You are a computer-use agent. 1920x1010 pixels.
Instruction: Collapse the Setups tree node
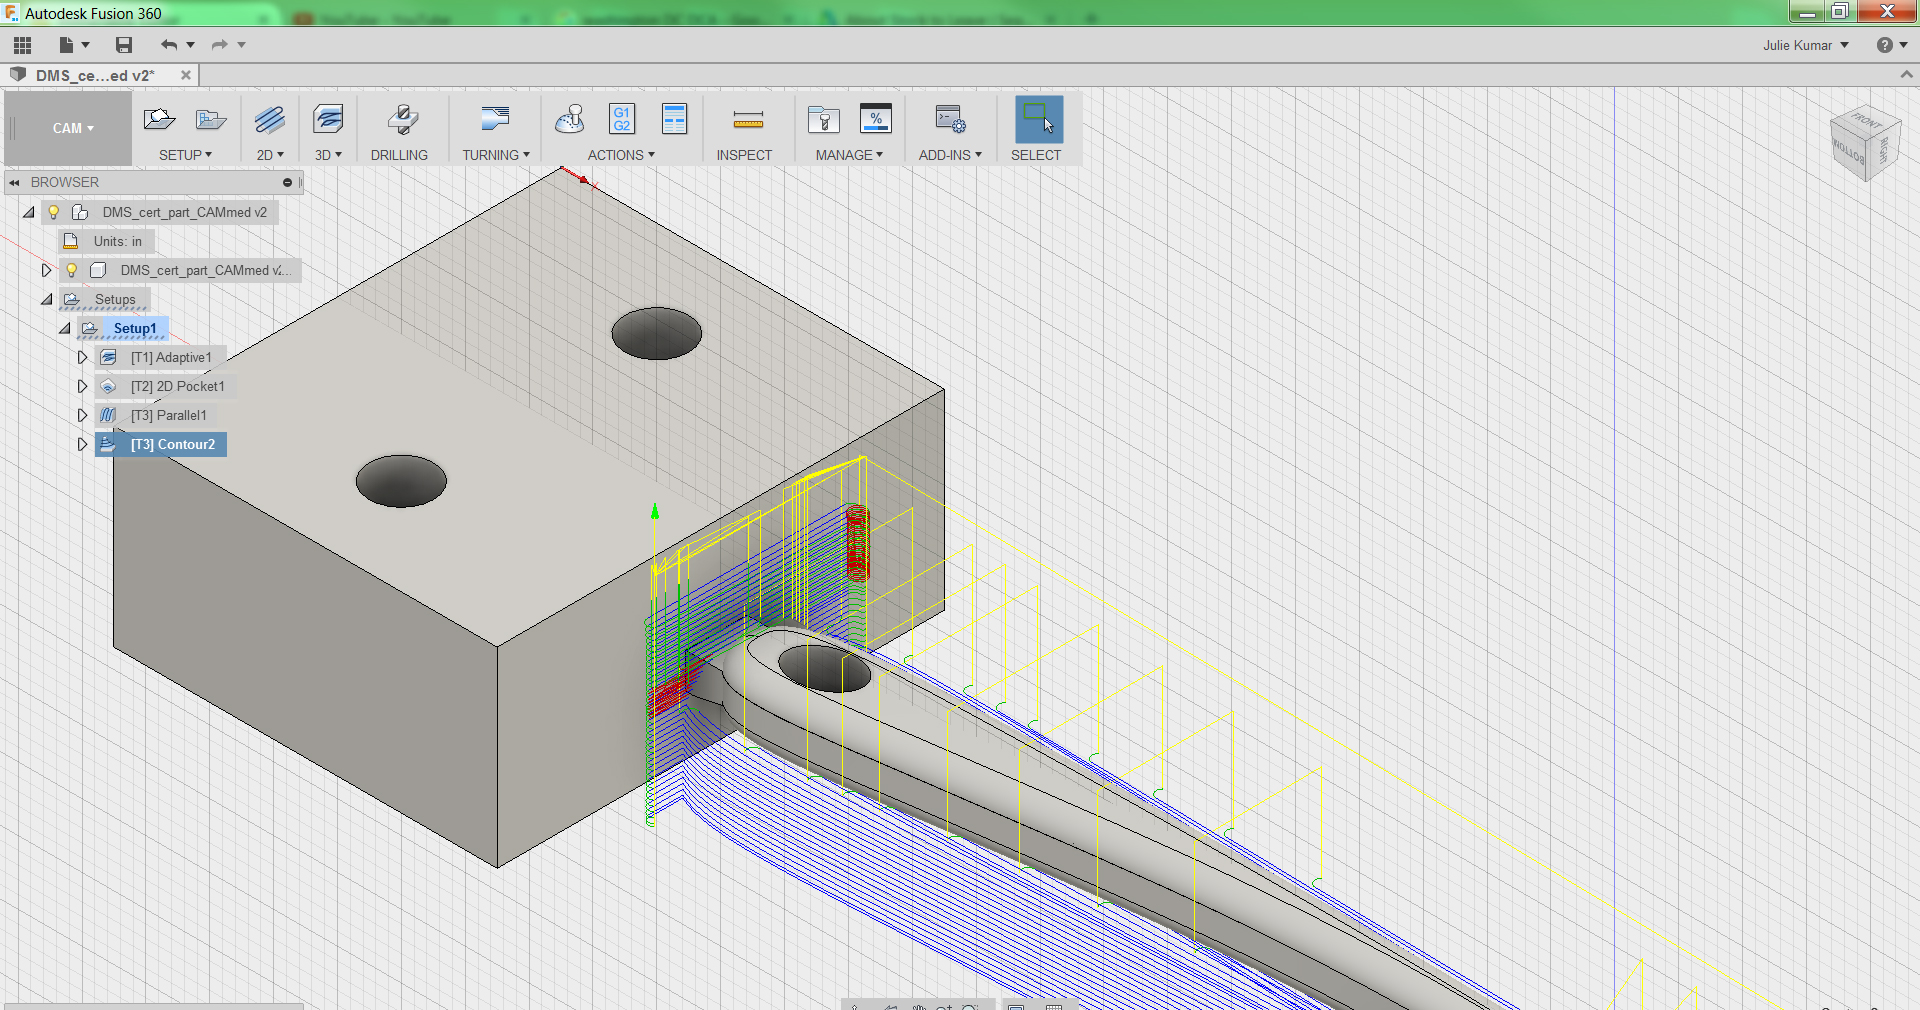tap(47, 299)
